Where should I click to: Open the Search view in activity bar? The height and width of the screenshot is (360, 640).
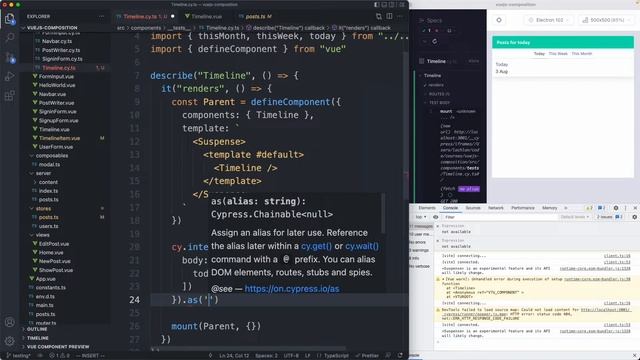click(x=10, y=38)
